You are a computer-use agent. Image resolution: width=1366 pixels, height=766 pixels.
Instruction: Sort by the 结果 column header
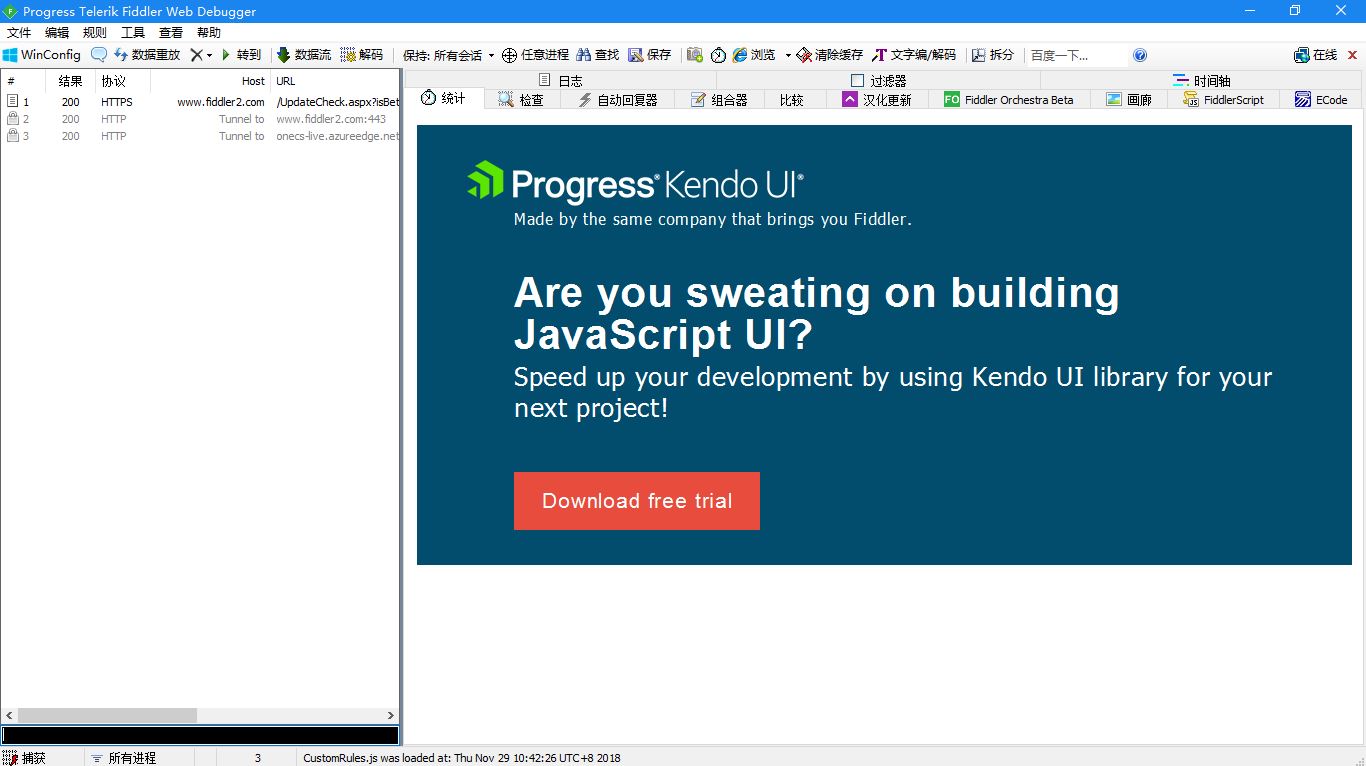(71, 81)
